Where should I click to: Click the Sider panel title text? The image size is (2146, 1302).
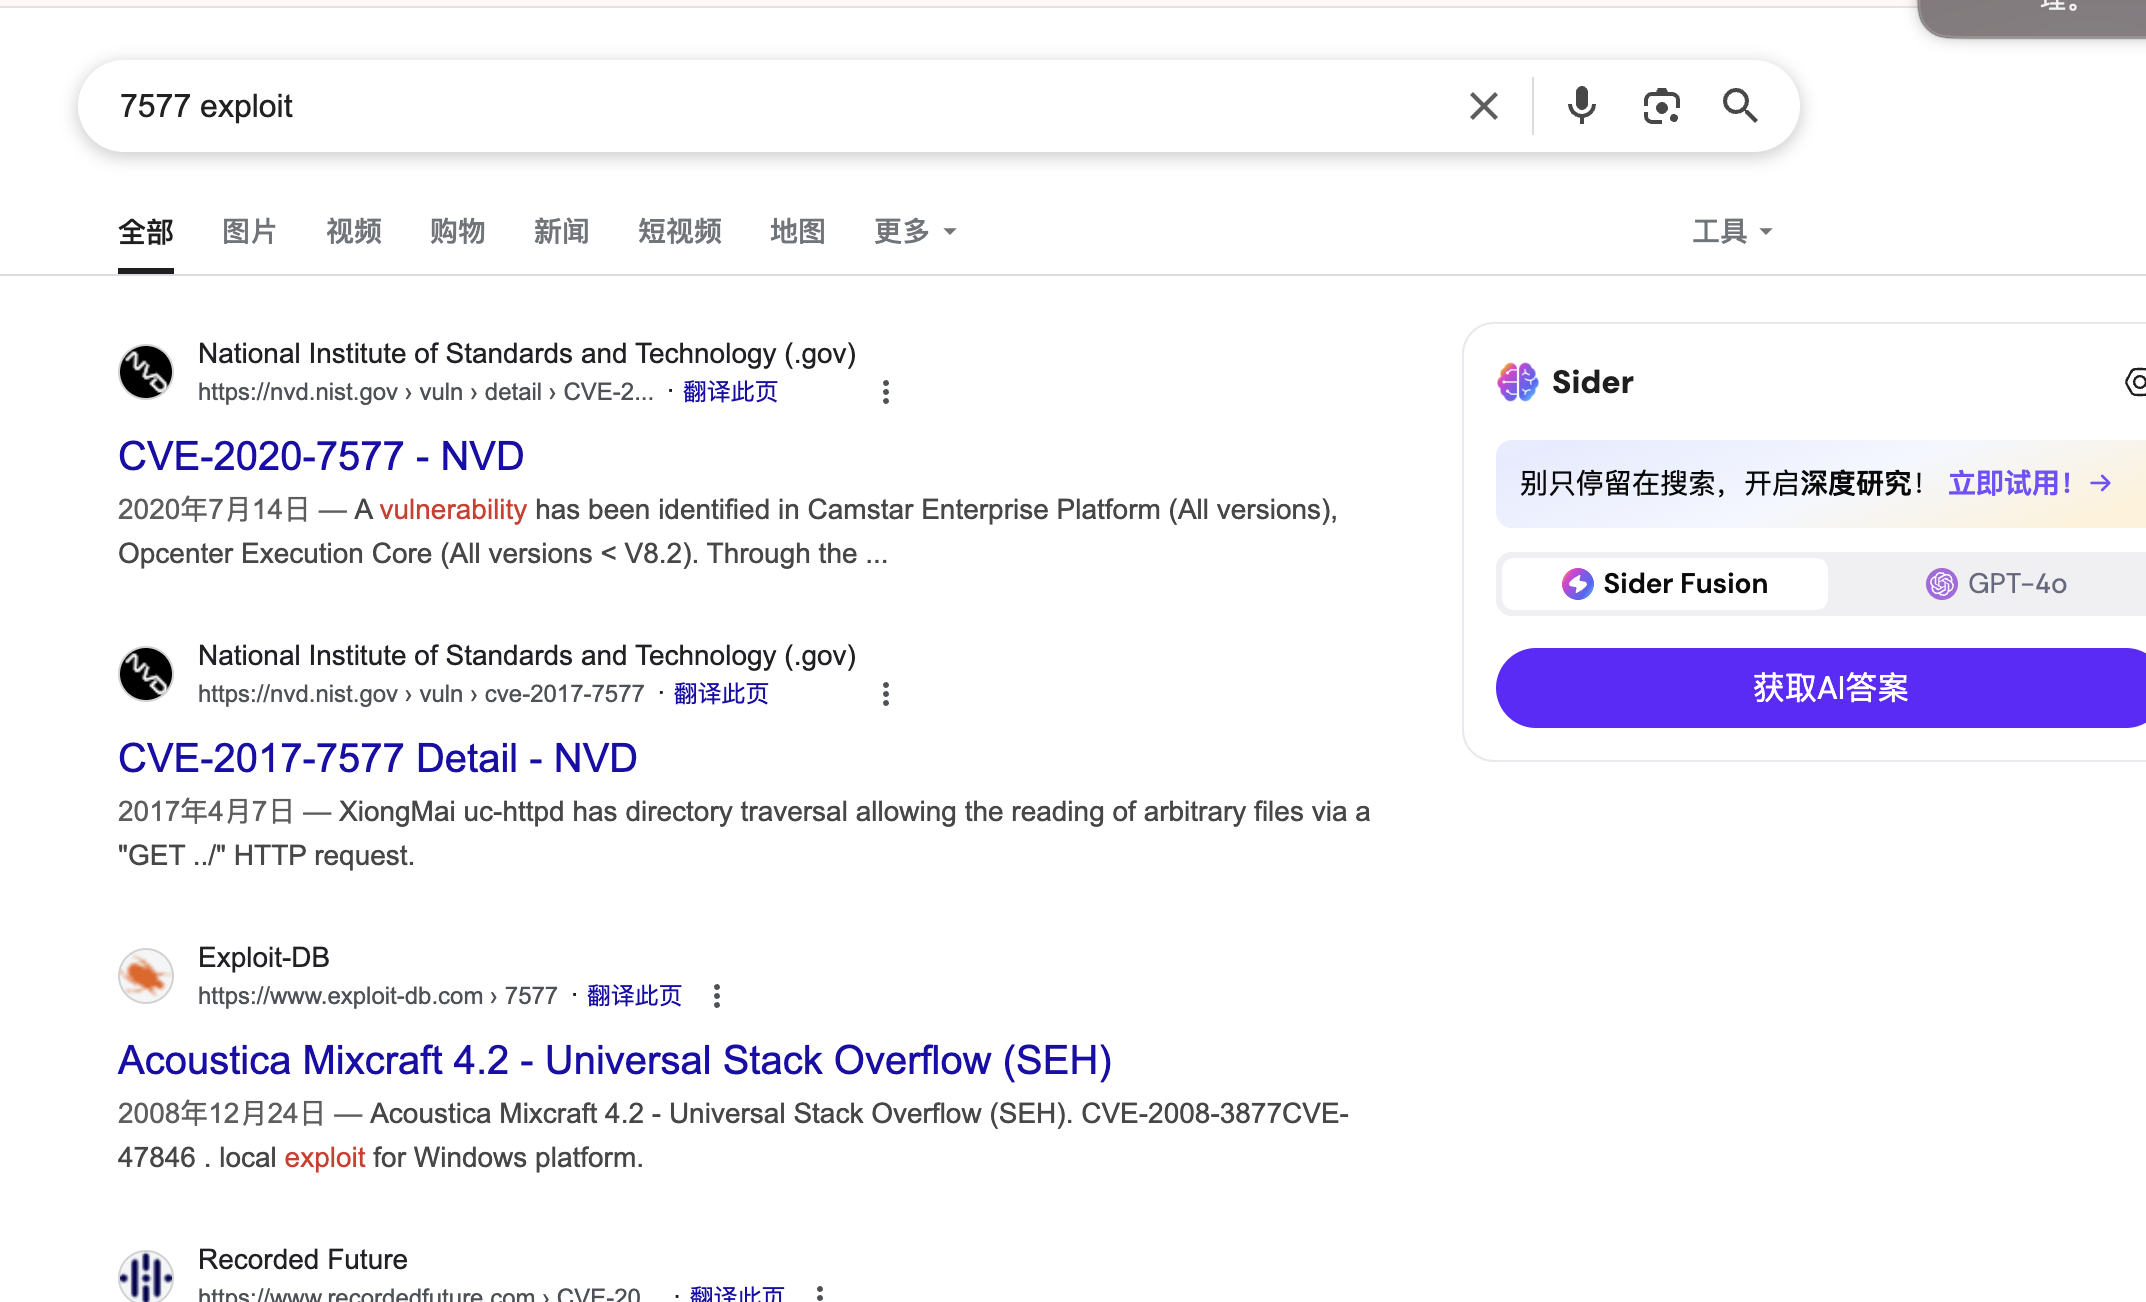click(1592, 382)
